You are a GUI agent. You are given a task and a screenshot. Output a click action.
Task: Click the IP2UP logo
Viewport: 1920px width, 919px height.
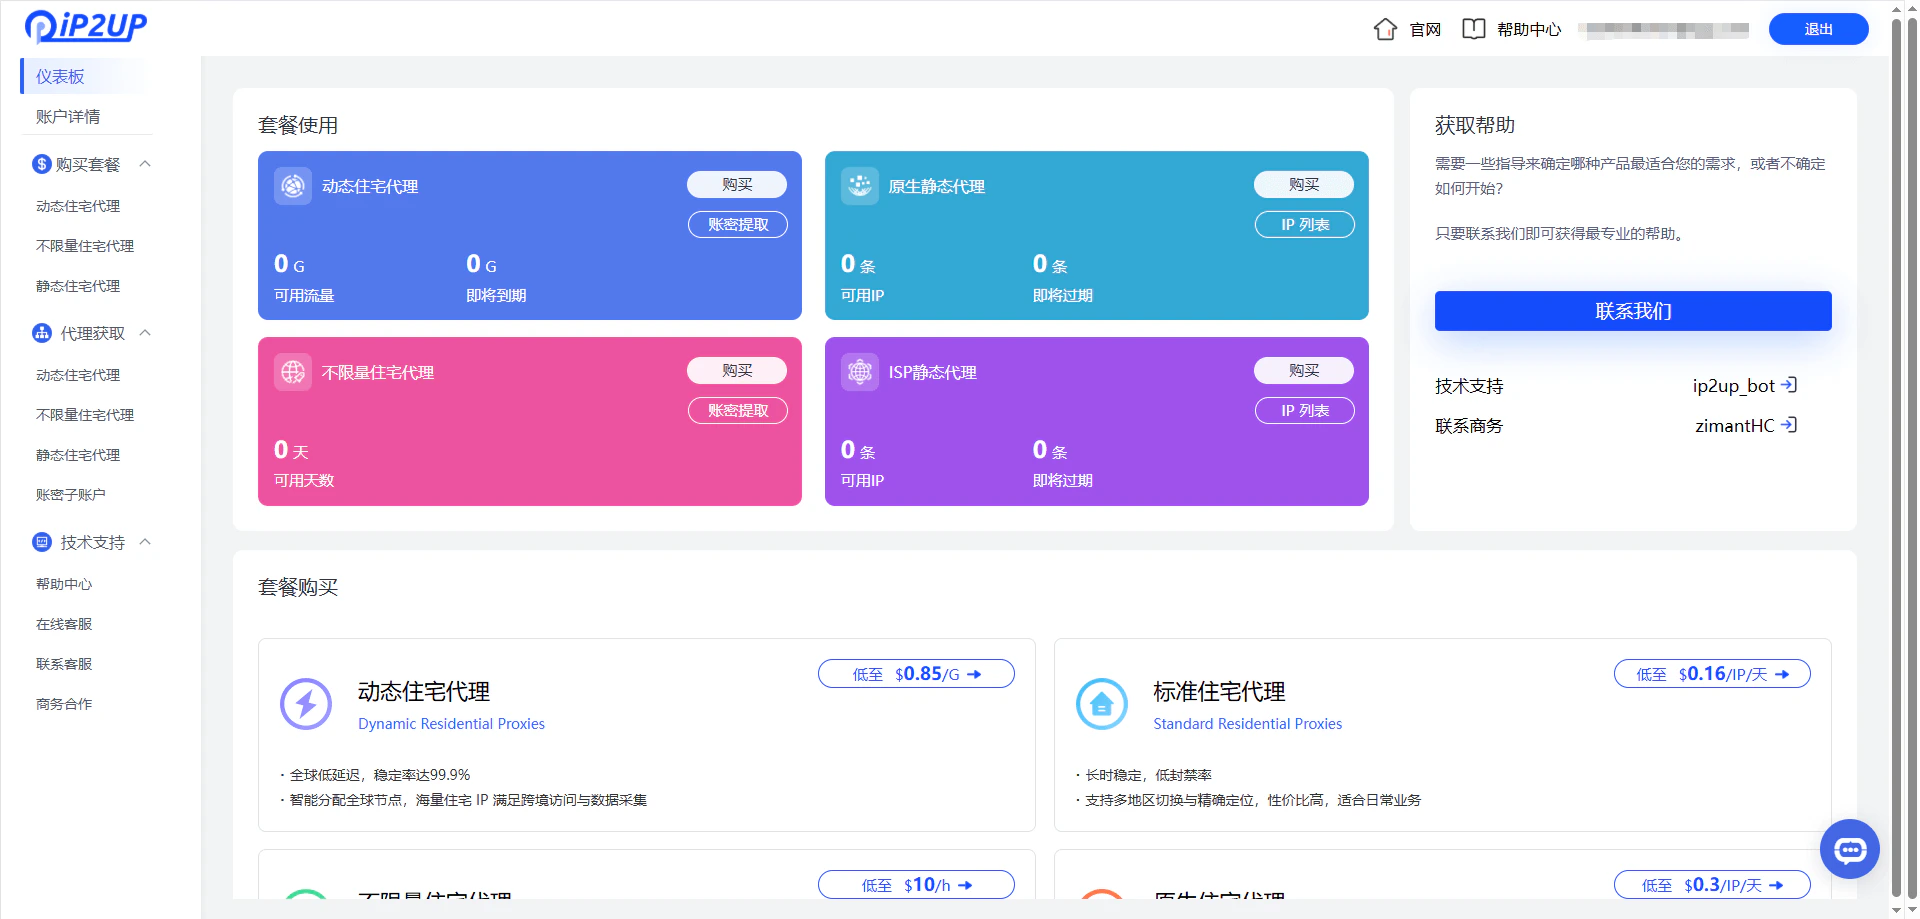pos(85,27)
